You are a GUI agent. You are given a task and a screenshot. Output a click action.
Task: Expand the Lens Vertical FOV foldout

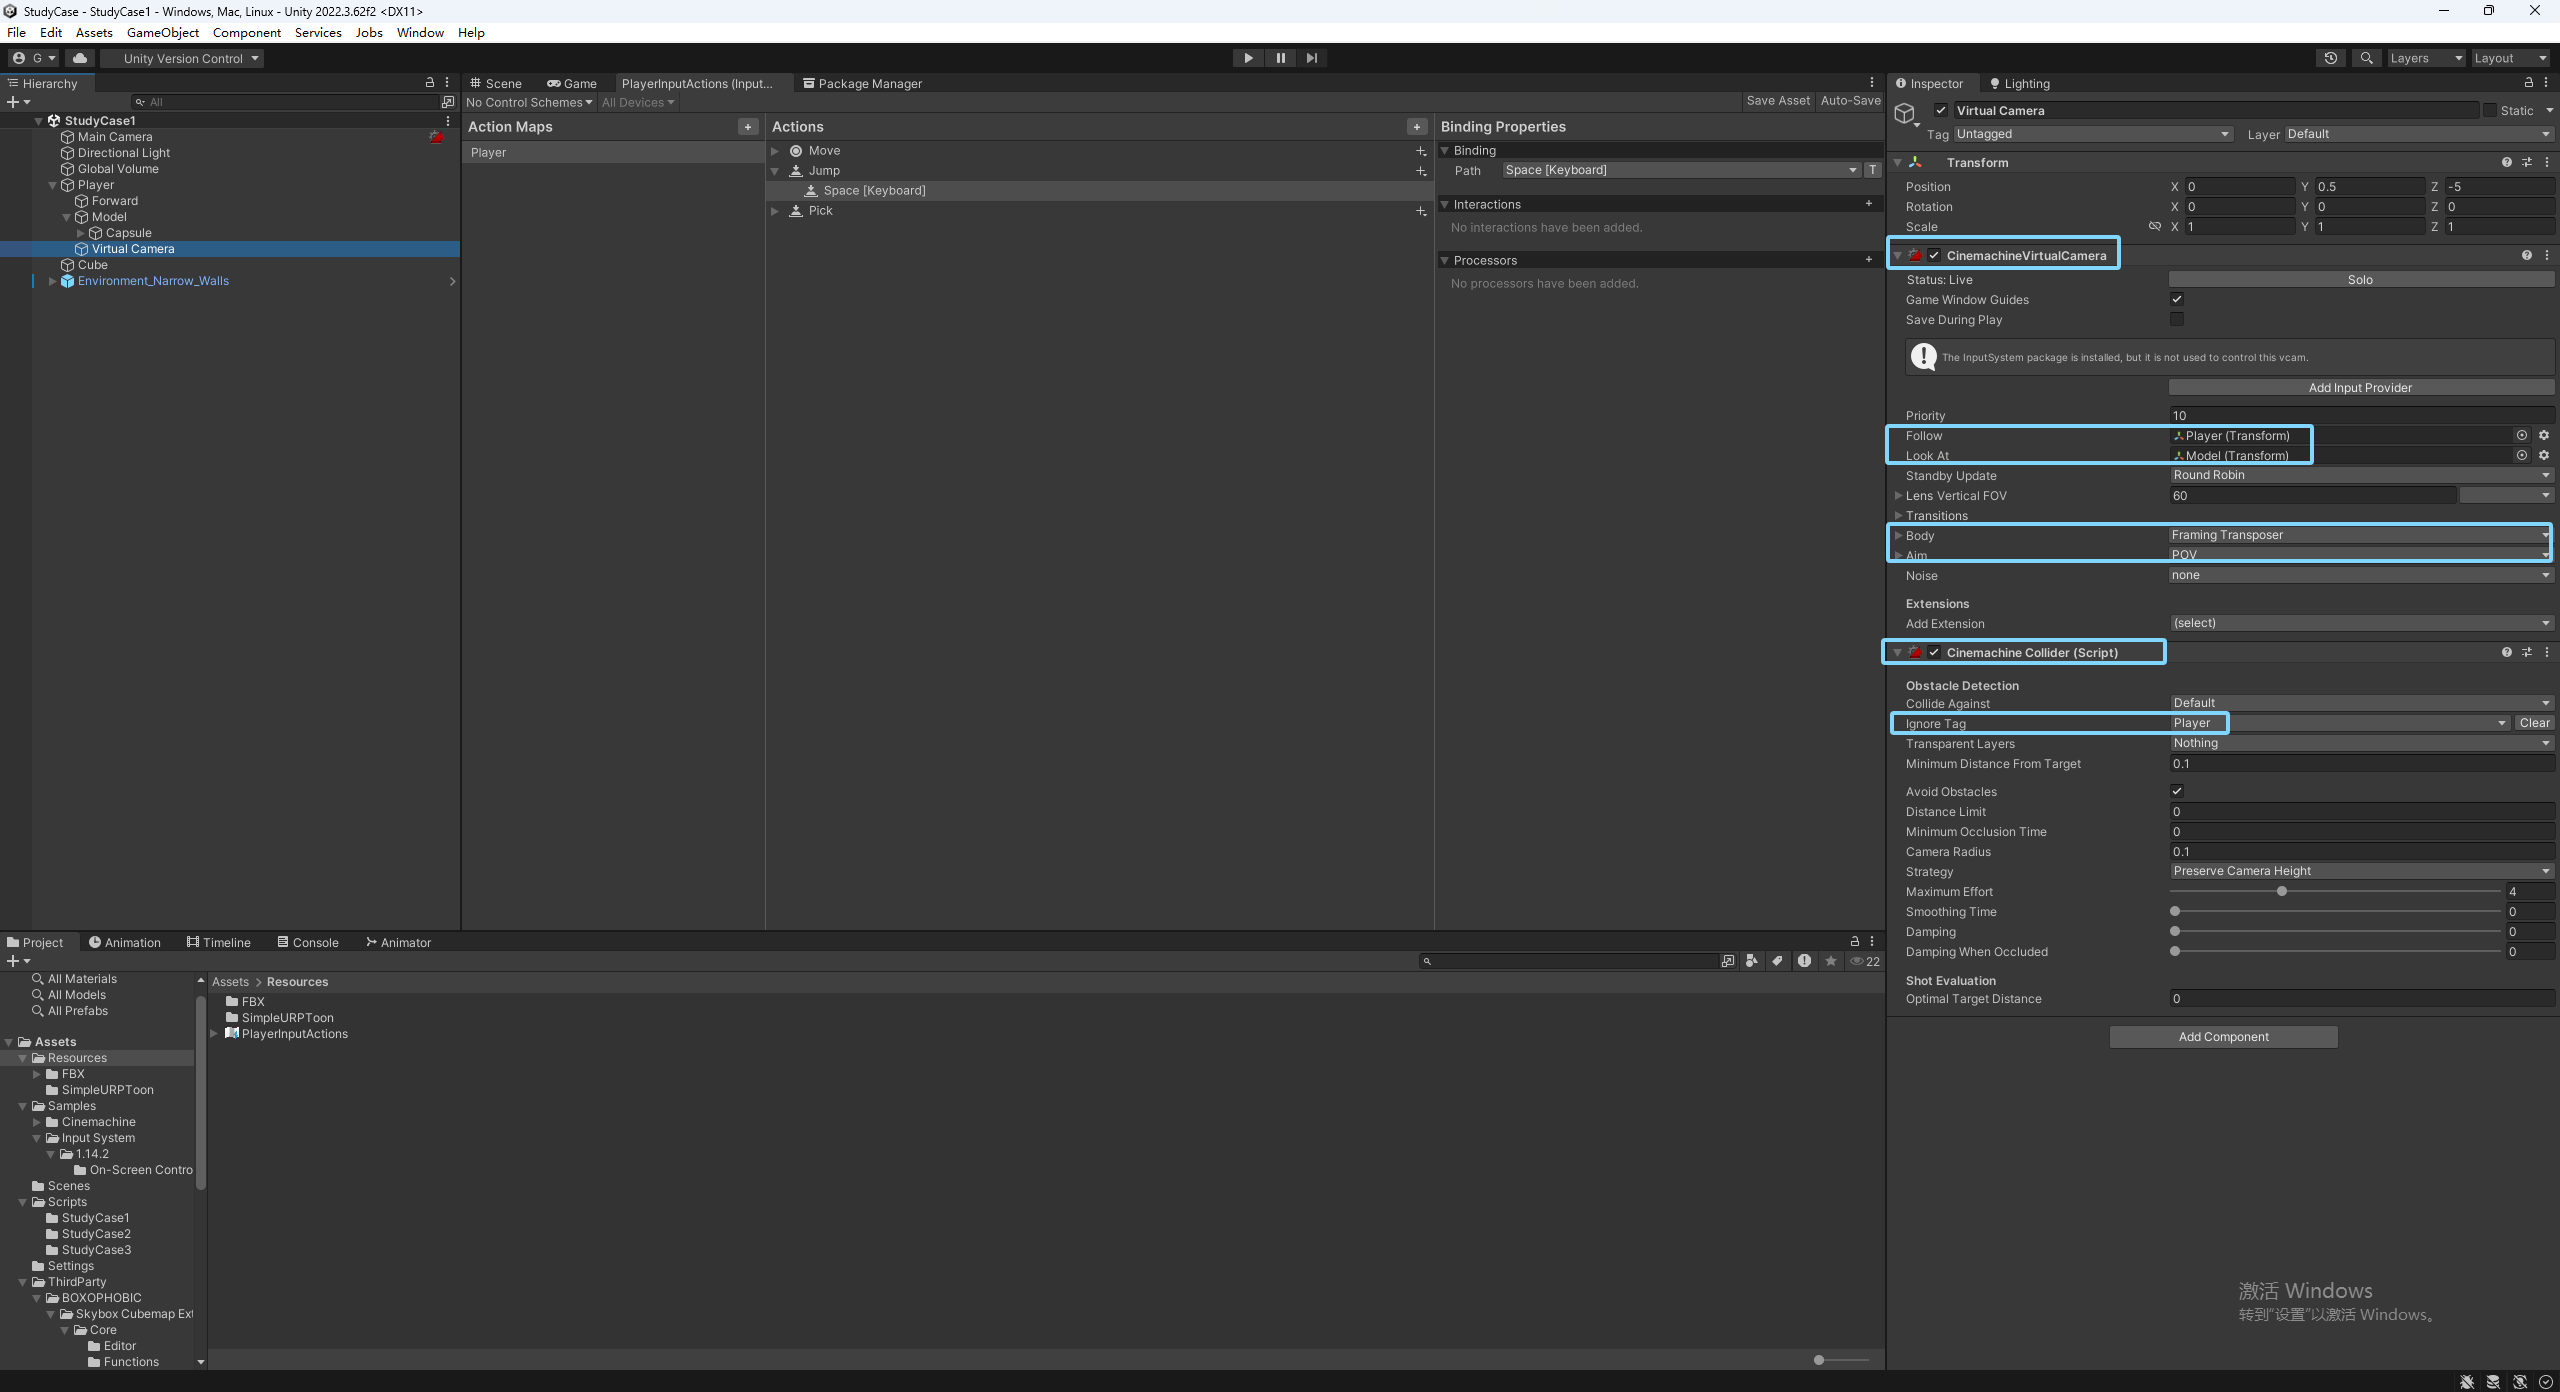coord(1898,496)
